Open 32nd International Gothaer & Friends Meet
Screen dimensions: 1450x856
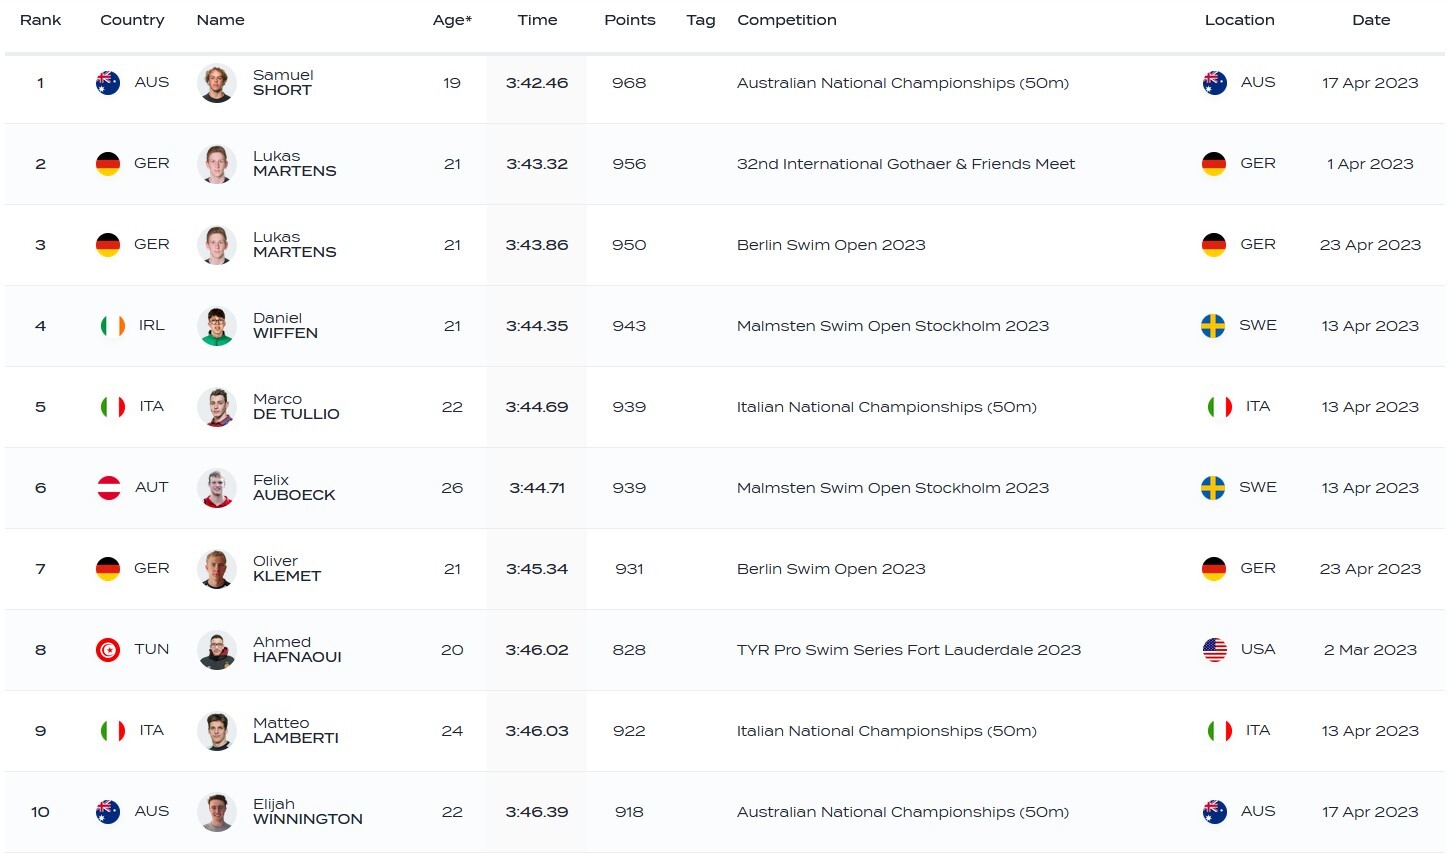(905, 164)
